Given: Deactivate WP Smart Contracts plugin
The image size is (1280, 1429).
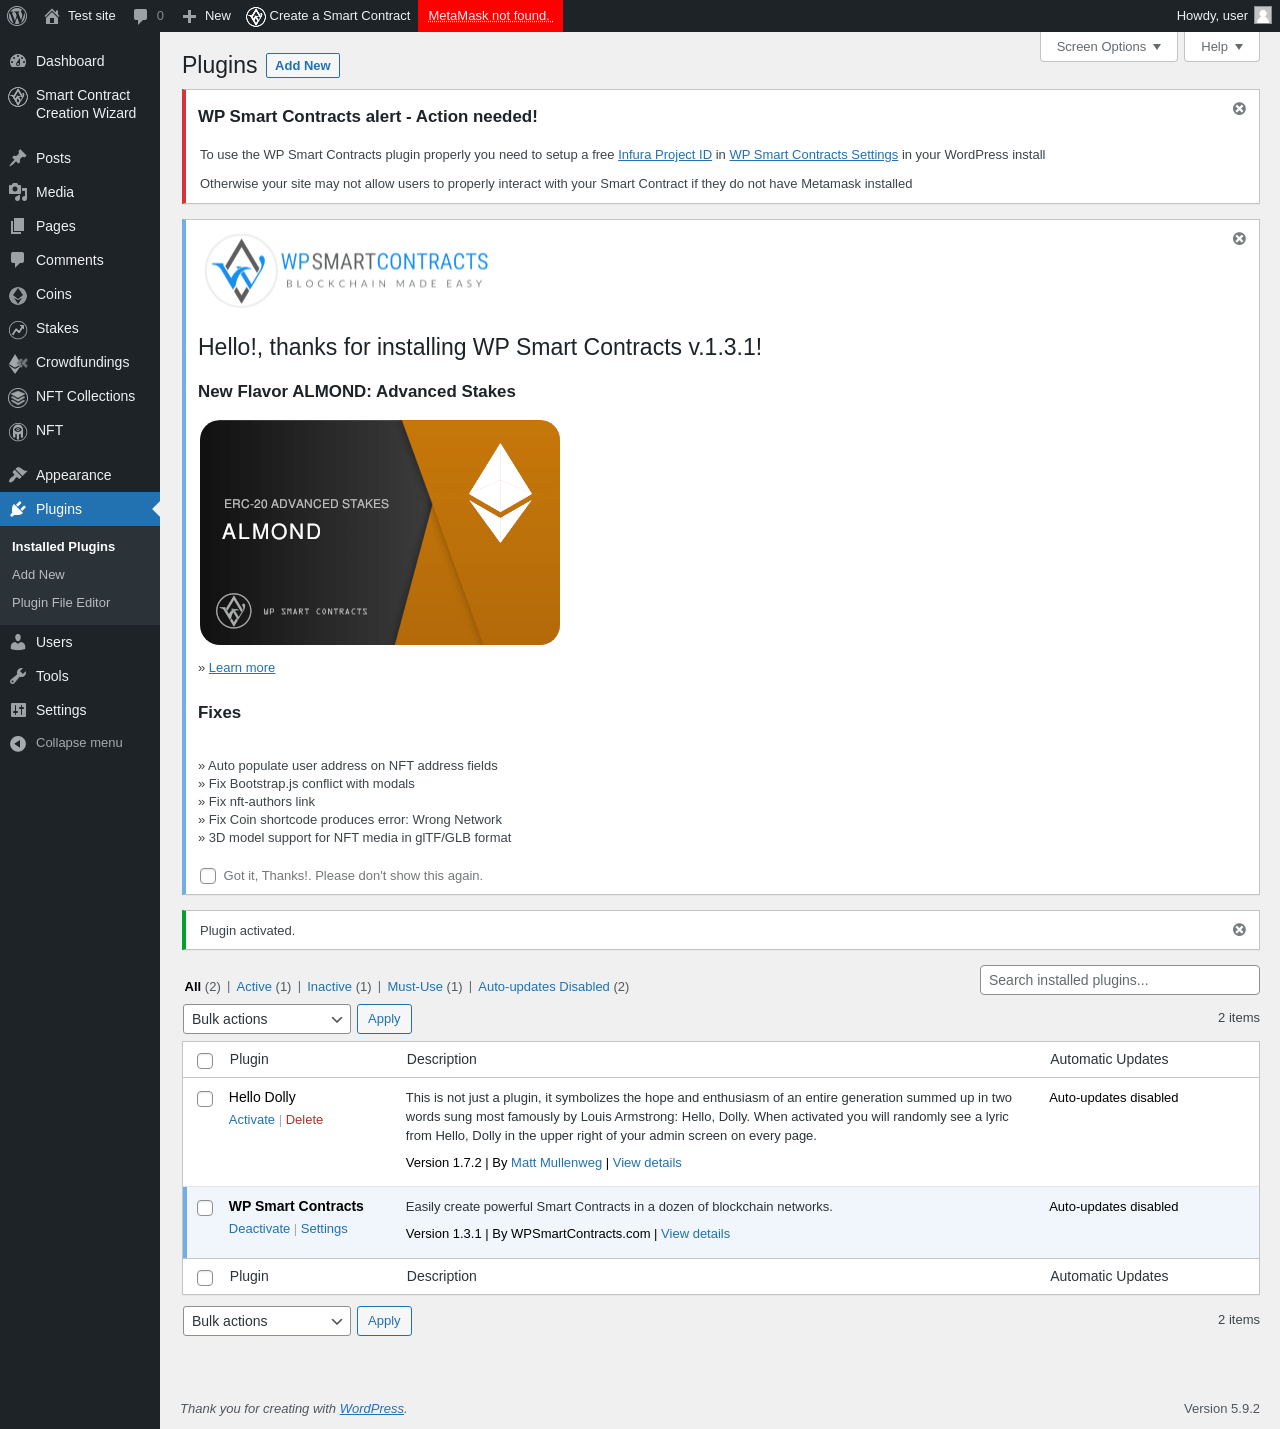Looking at the screenshot, I should pyautogui.click(x=259, y=1229).
